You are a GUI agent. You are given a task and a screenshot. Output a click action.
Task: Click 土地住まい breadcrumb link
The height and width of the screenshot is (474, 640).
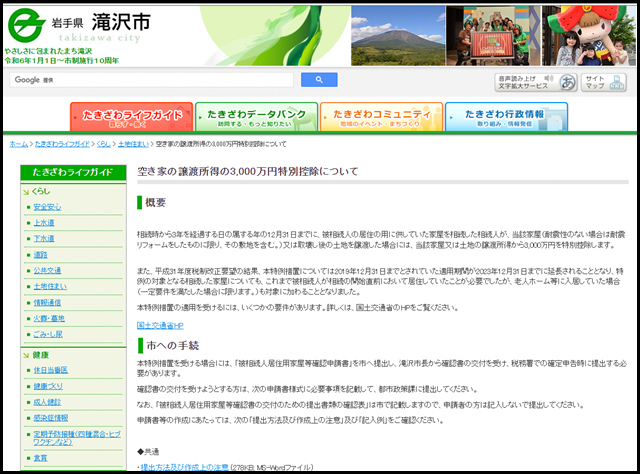pos(133,144)
